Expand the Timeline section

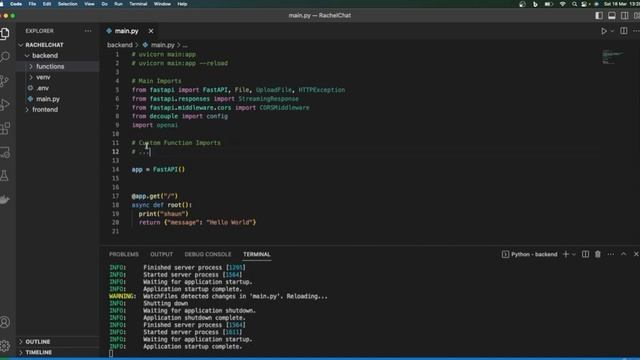pos(38,352)
